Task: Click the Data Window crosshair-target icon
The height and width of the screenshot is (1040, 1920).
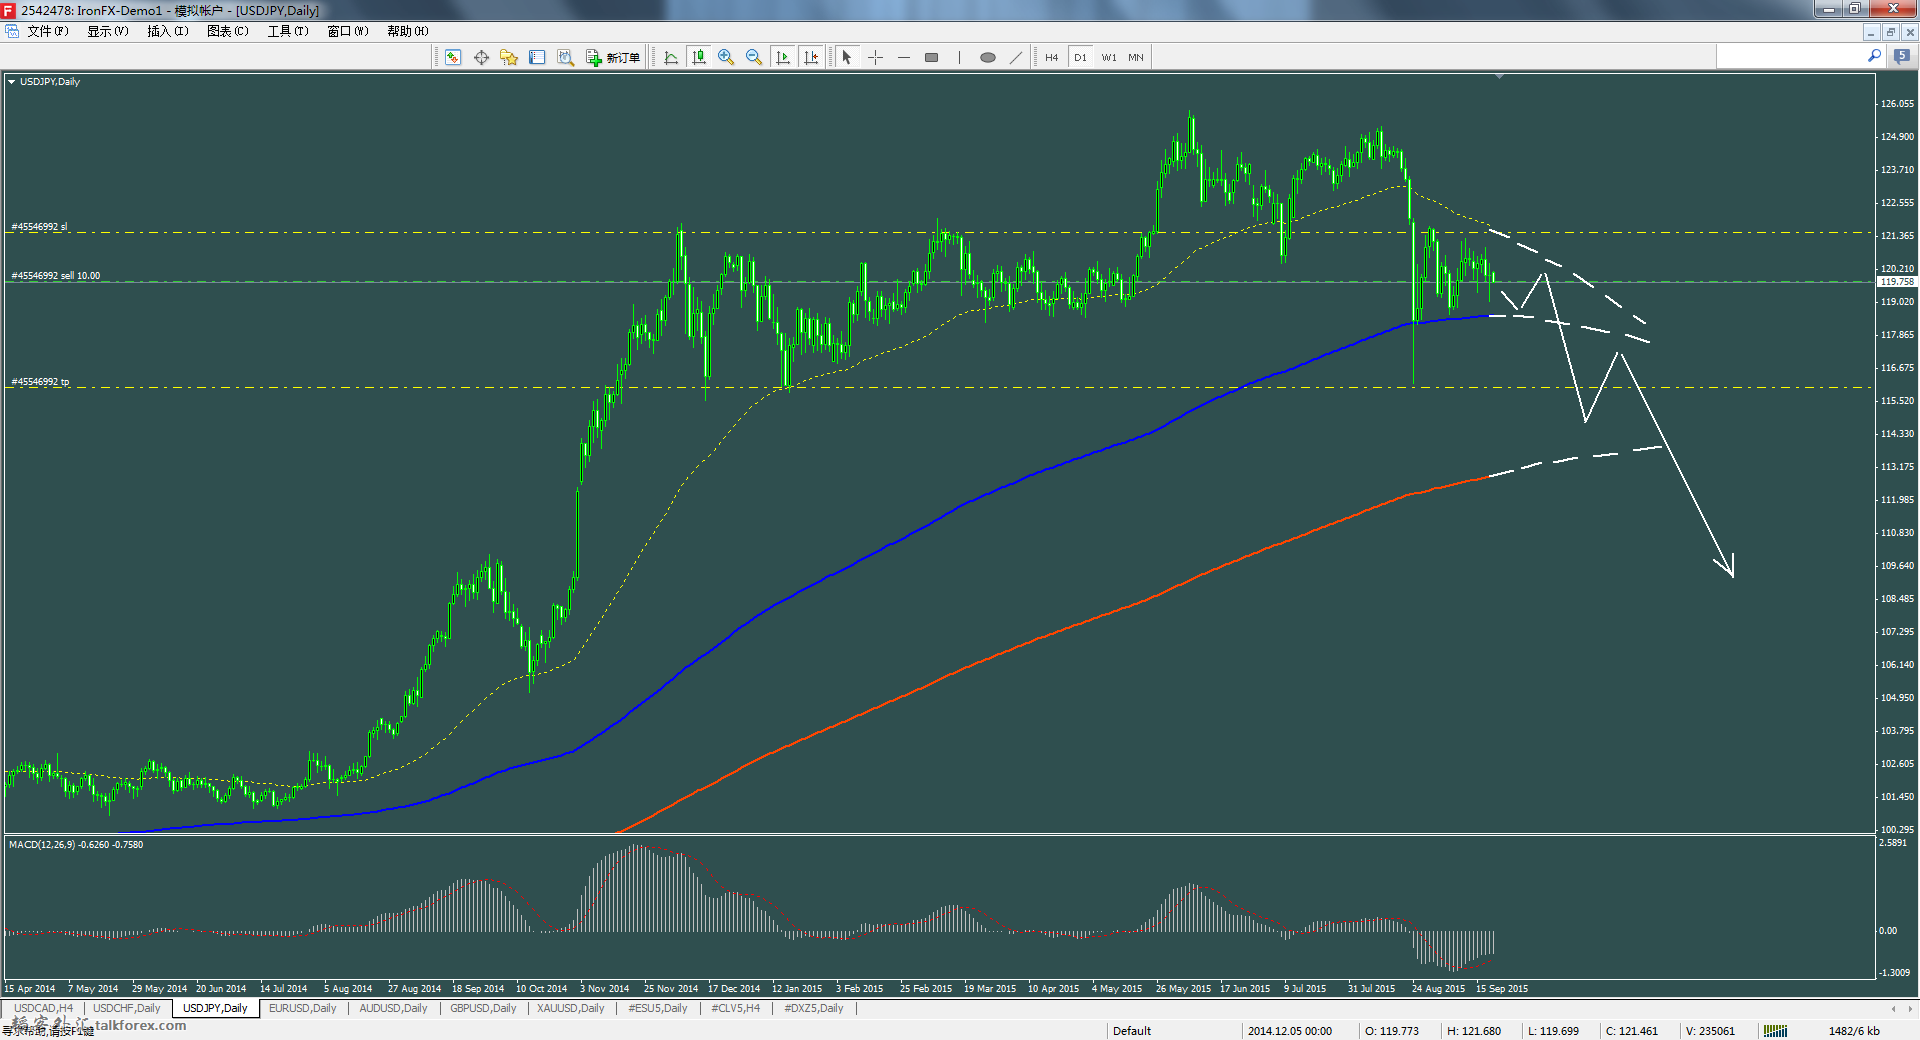Action: [481, 57]
